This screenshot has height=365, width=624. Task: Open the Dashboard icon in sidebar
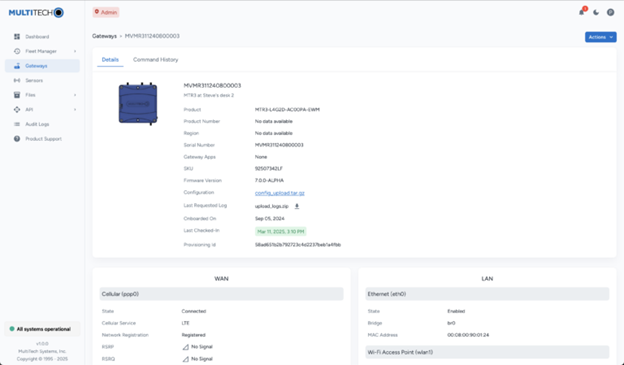click(x=17, y=37)
